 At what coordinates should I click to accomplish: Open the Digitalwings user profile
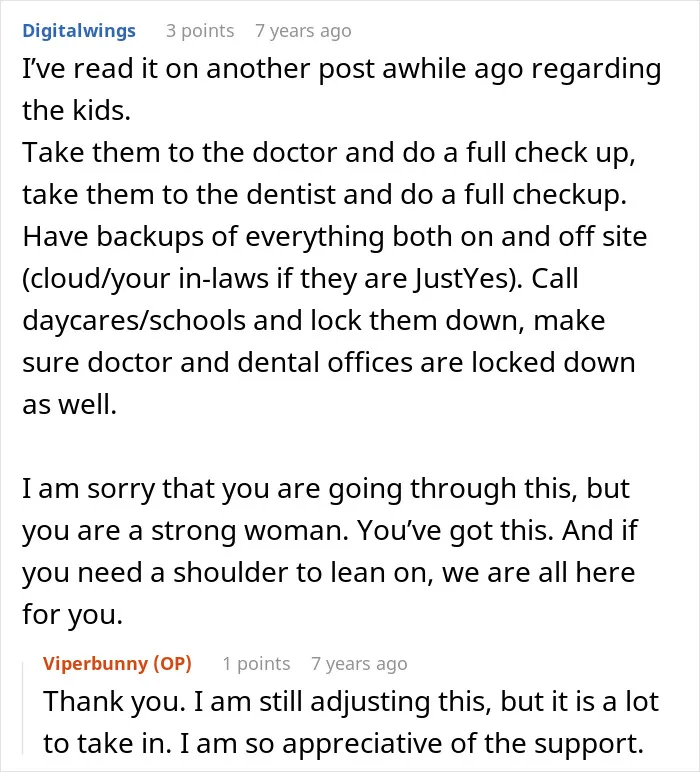click(79, 31)
